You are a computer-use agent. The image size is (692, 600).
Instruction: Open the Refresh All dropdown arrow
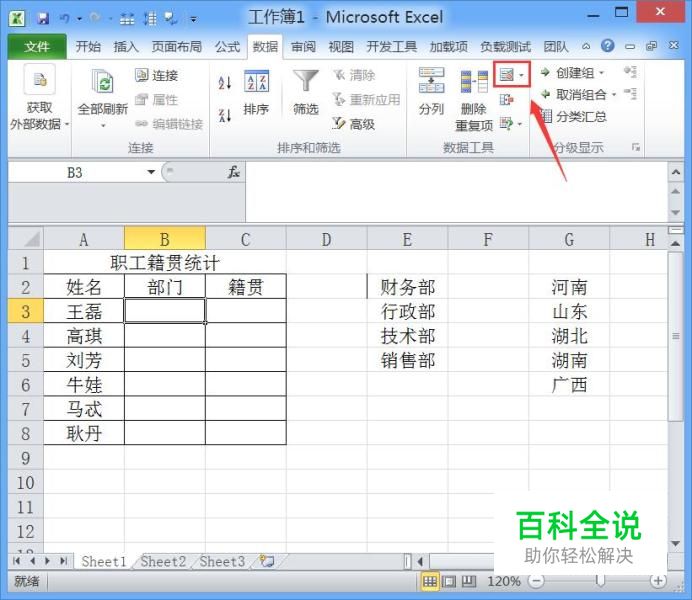click(103, 125)
